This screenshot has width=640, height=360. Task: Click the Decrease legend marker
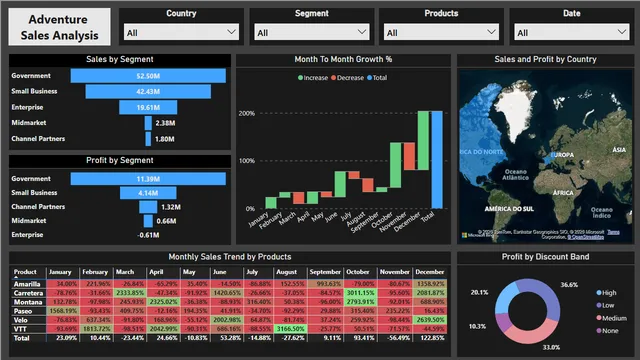point(333,78)
